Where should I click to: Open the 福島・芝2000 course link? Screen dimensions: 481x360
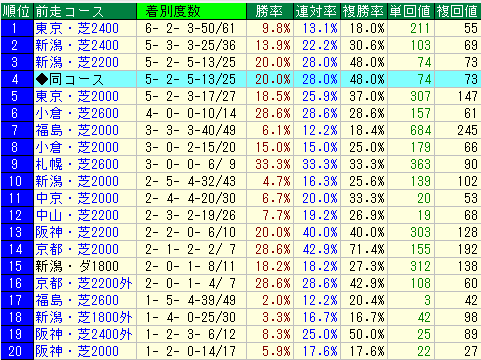coord(77,130)
